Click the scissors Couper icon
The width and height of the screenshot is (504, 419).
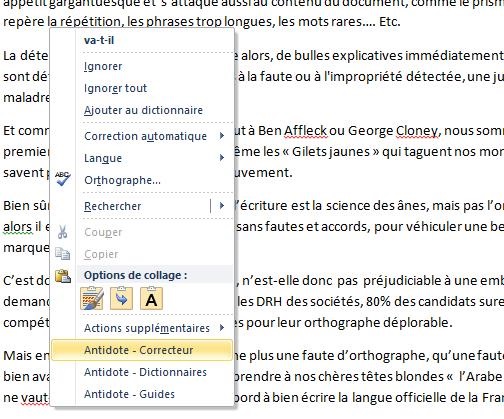62,232
